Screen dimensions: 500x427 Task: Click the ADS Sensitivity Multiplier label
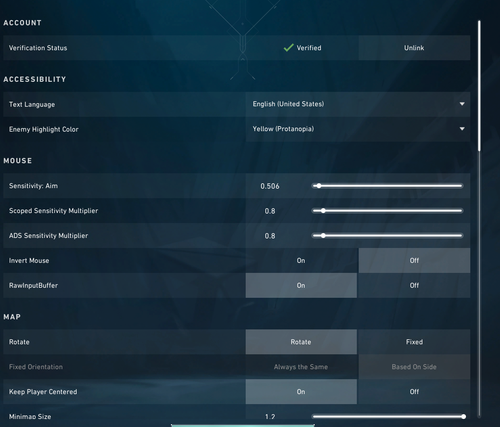(48, 236)
